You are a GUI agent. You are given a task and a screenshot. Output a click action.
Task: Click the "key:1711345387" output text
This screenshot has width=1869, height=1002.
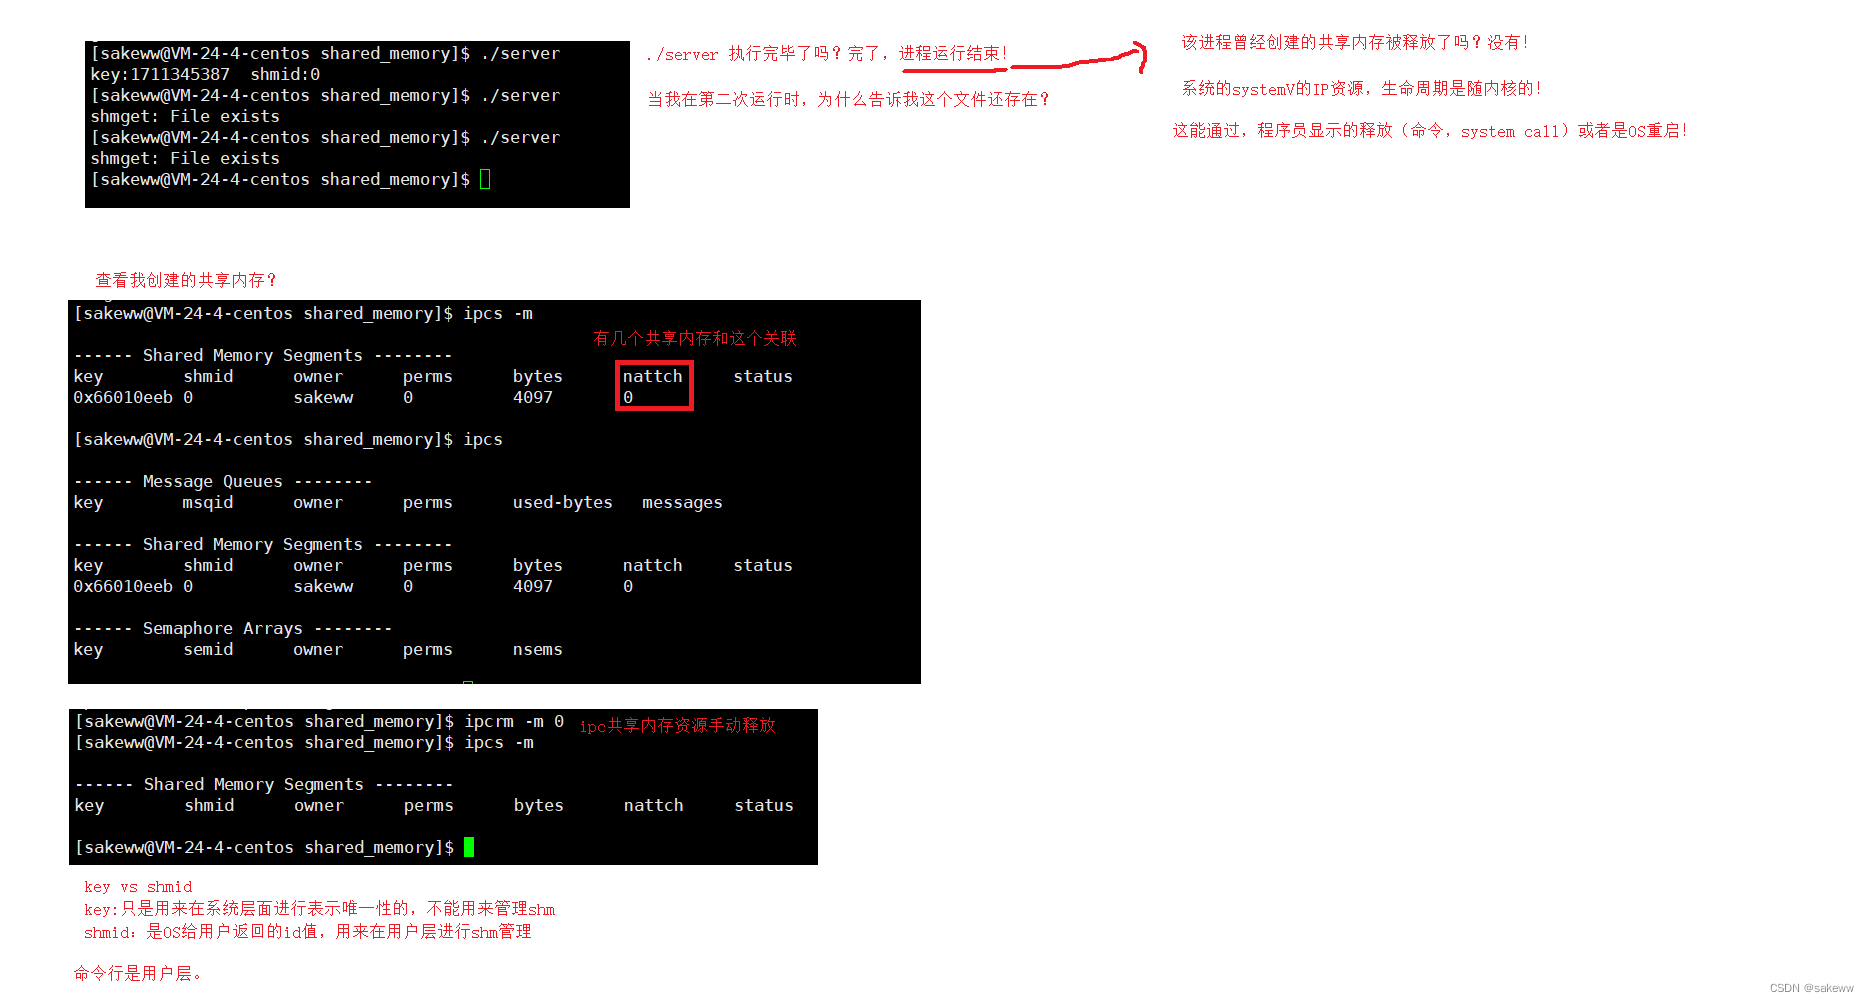pos(160,74)
